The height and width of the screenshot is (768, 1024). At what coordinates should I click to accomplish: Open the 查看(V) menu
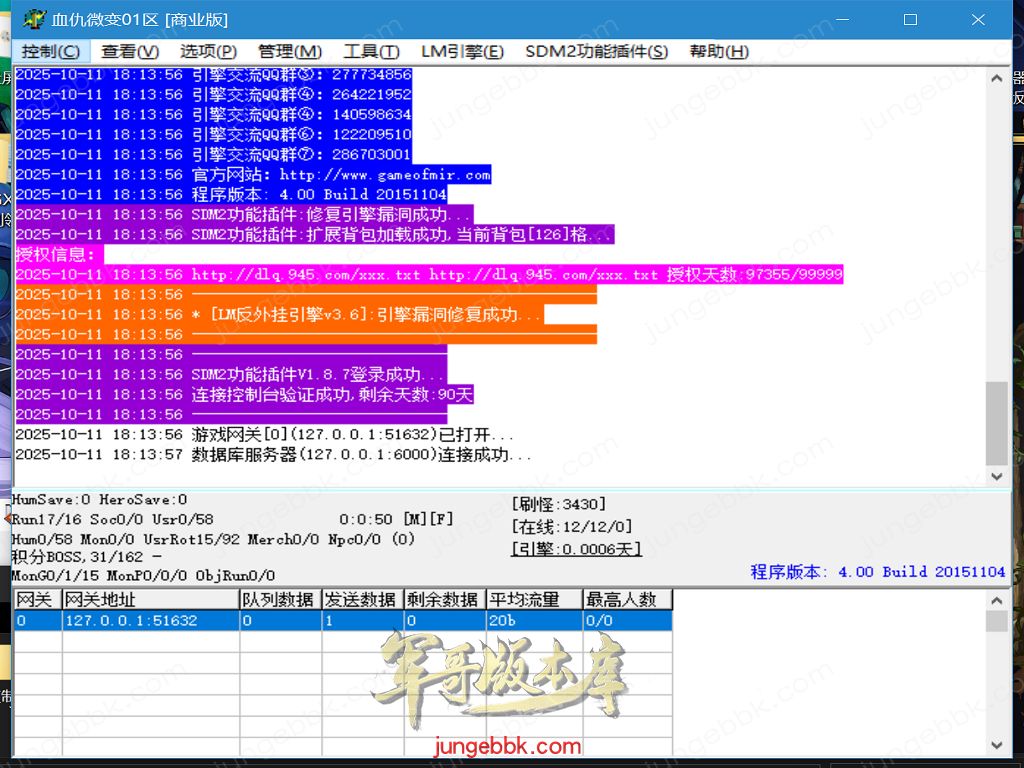coord(130,52)
